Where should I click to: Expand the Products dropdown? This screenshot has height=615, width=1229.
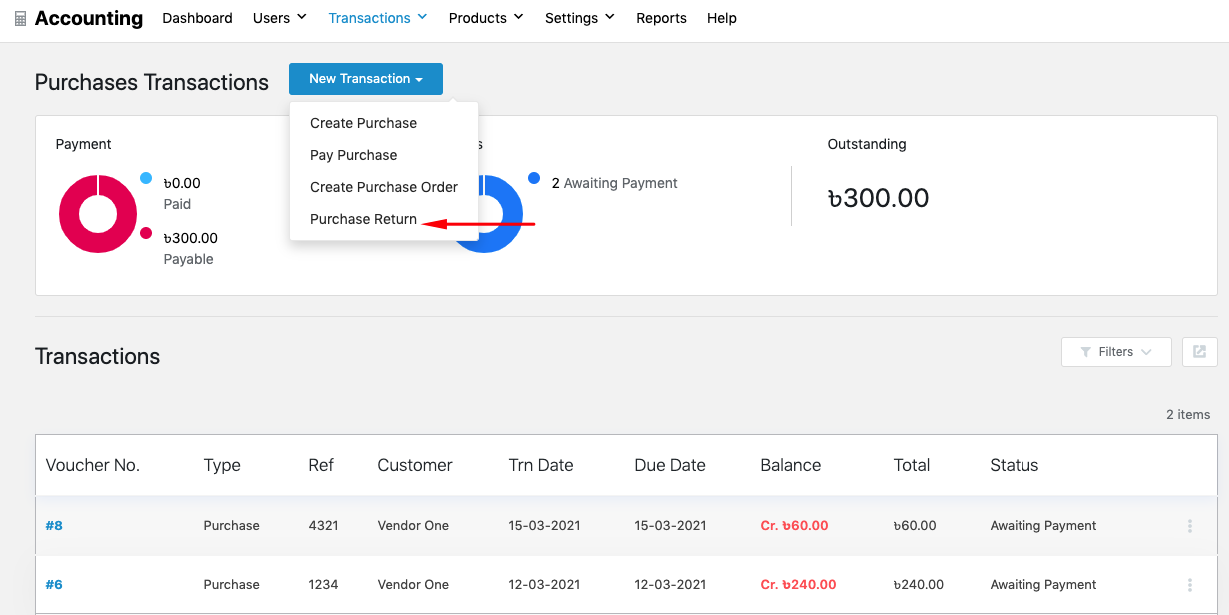click(x=485, y=17)
